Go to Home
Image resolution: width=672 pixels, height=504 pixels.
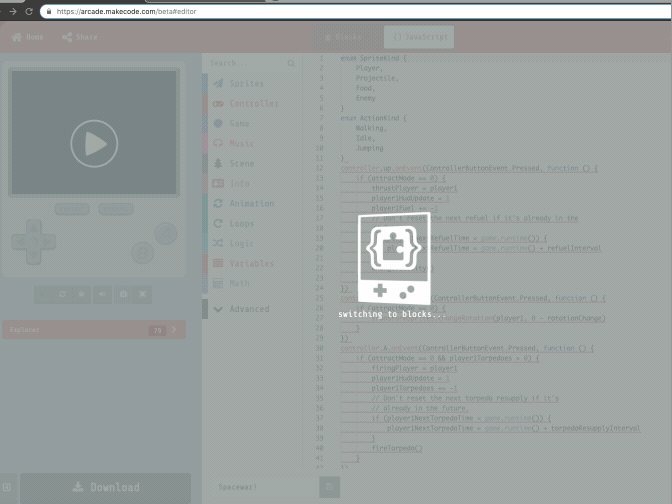coord(27,37)
